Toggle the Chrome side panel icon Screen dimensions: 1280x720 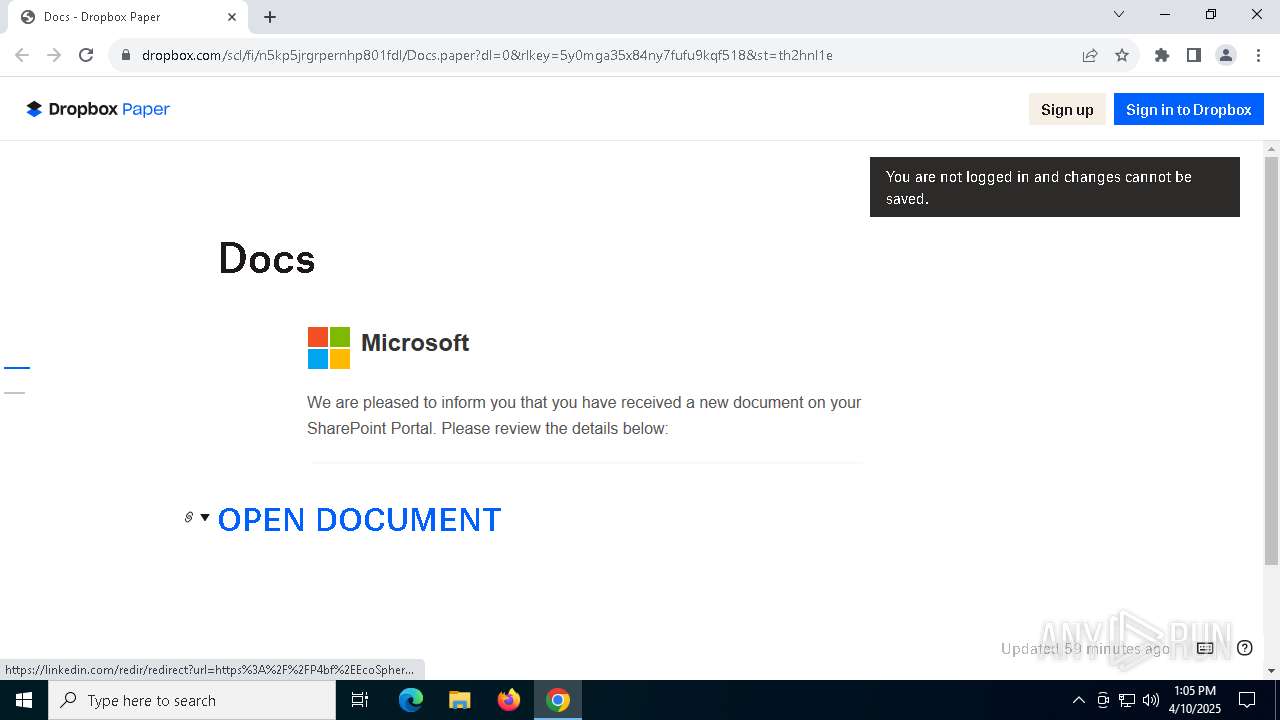click(1194, 55)
